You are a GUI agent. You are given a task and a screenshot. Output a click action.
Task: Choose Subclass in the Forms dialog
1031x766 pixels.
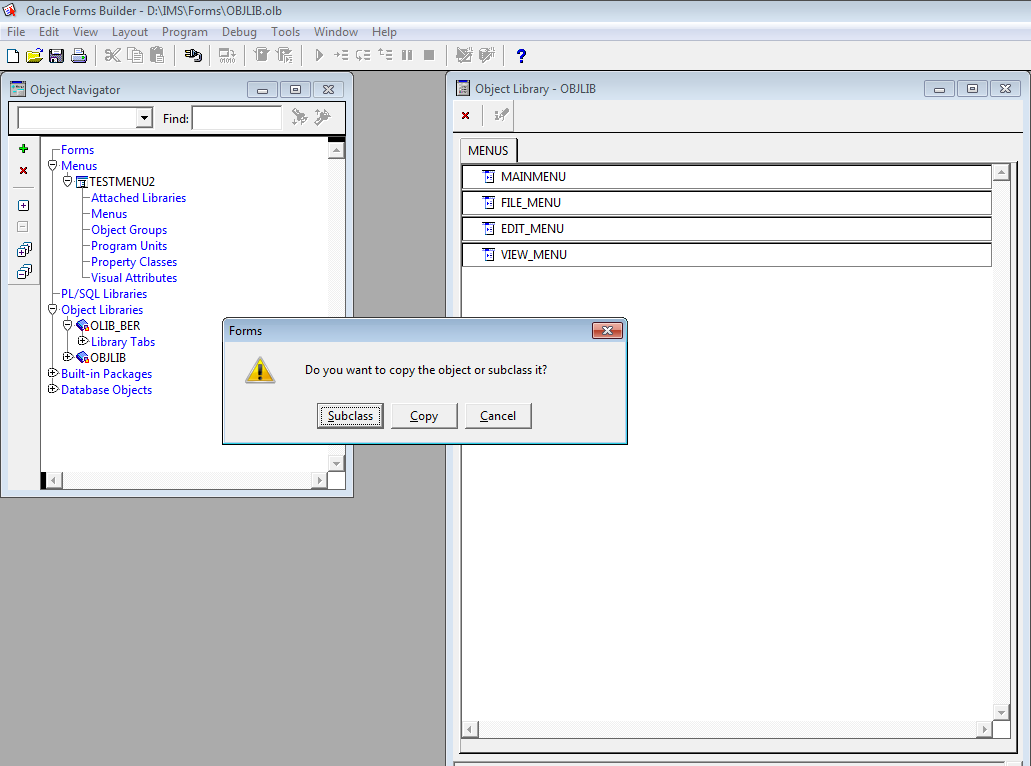[x=350, y=416]
